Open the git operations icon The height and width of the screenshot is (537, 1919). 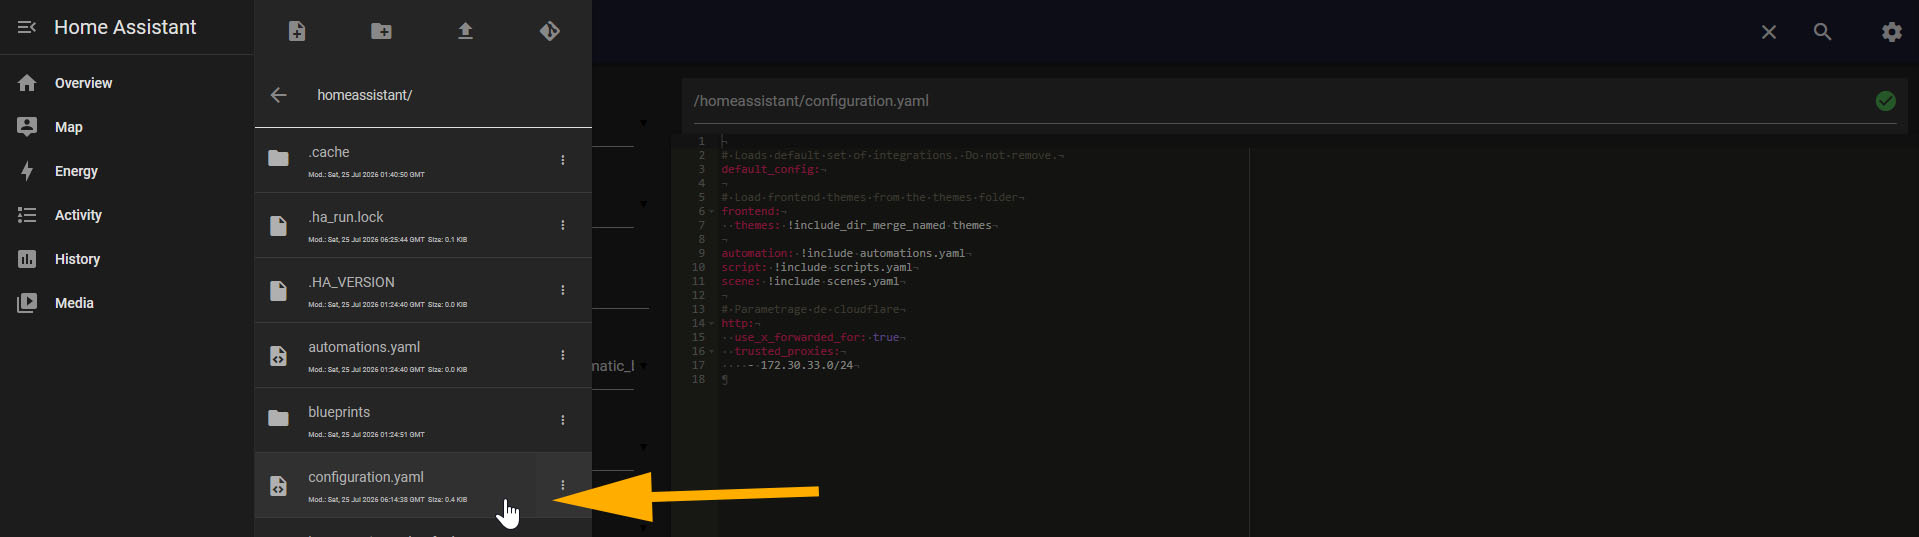click(x=550, y=31)
